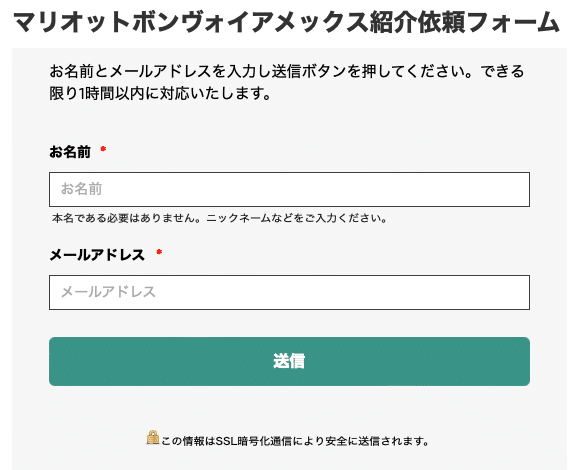Click the red asterisk next to メールアドレス
578x470 pixels.
[x=159, y=253]
